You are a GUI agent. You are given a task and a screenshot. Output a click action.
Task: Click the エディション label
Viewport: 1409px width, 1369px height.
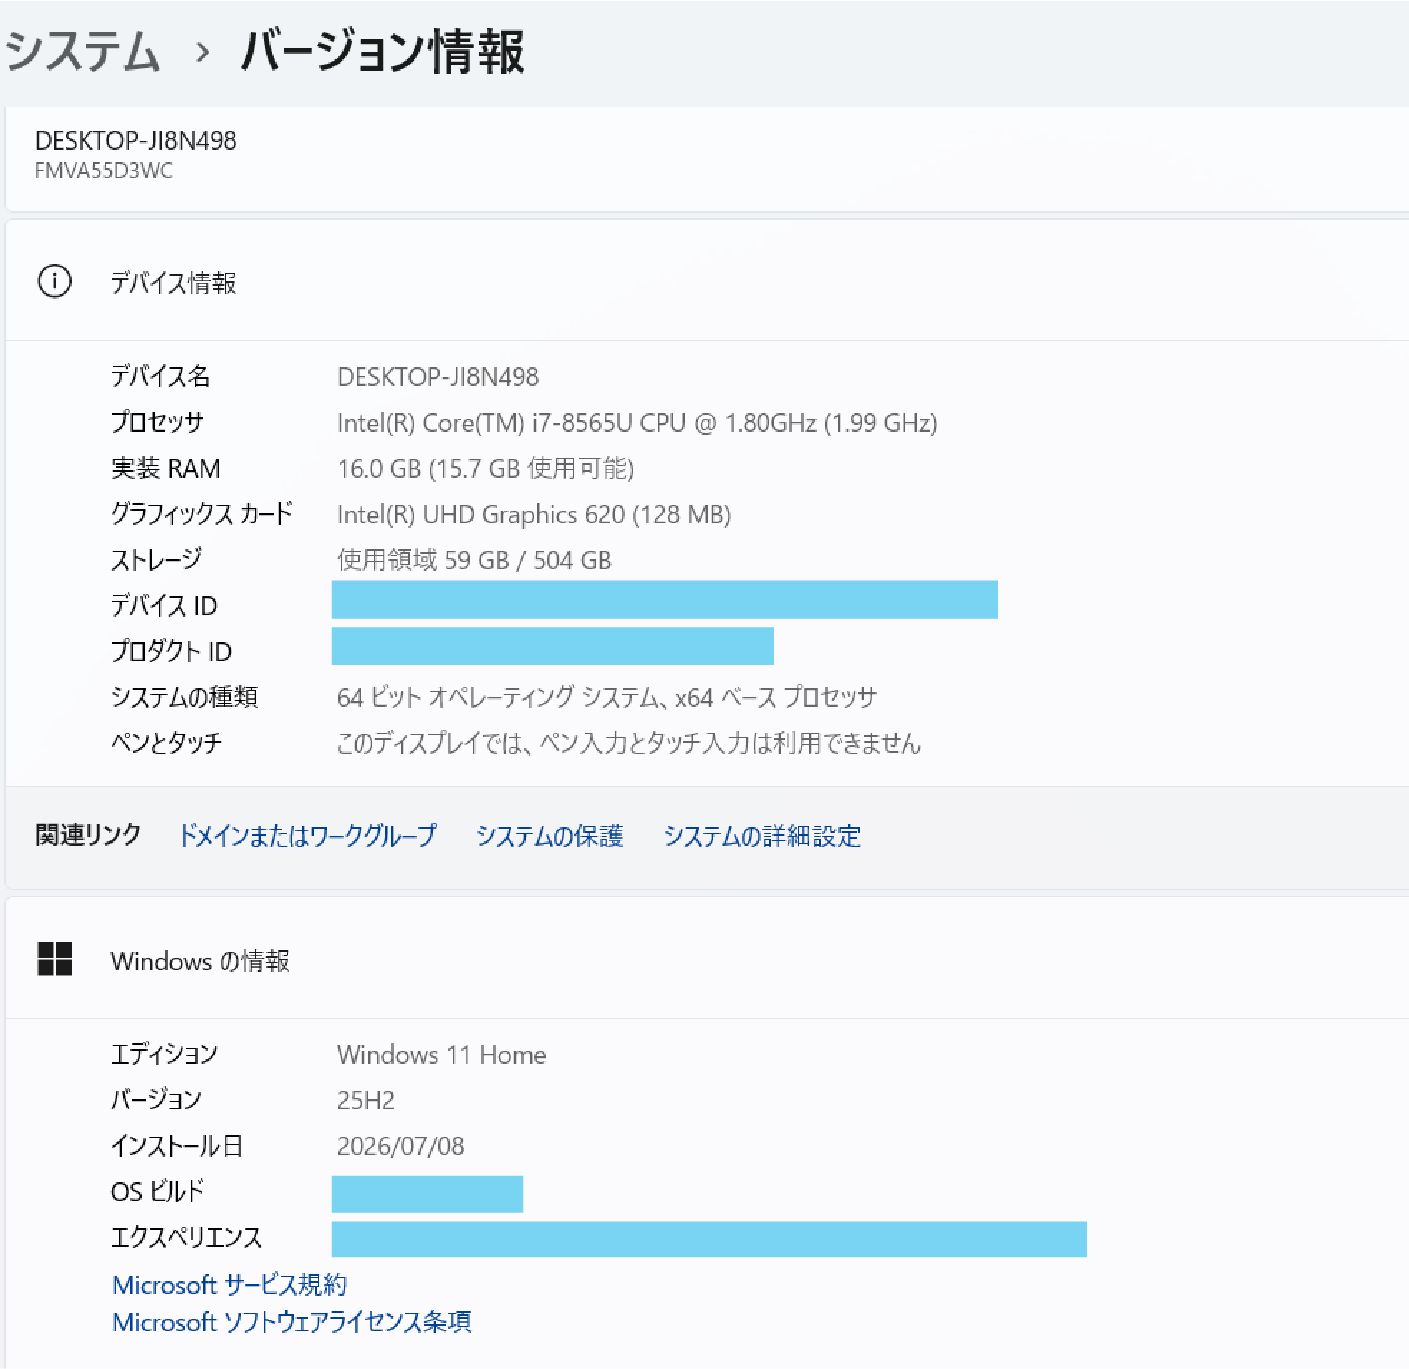click(164, 1054)
